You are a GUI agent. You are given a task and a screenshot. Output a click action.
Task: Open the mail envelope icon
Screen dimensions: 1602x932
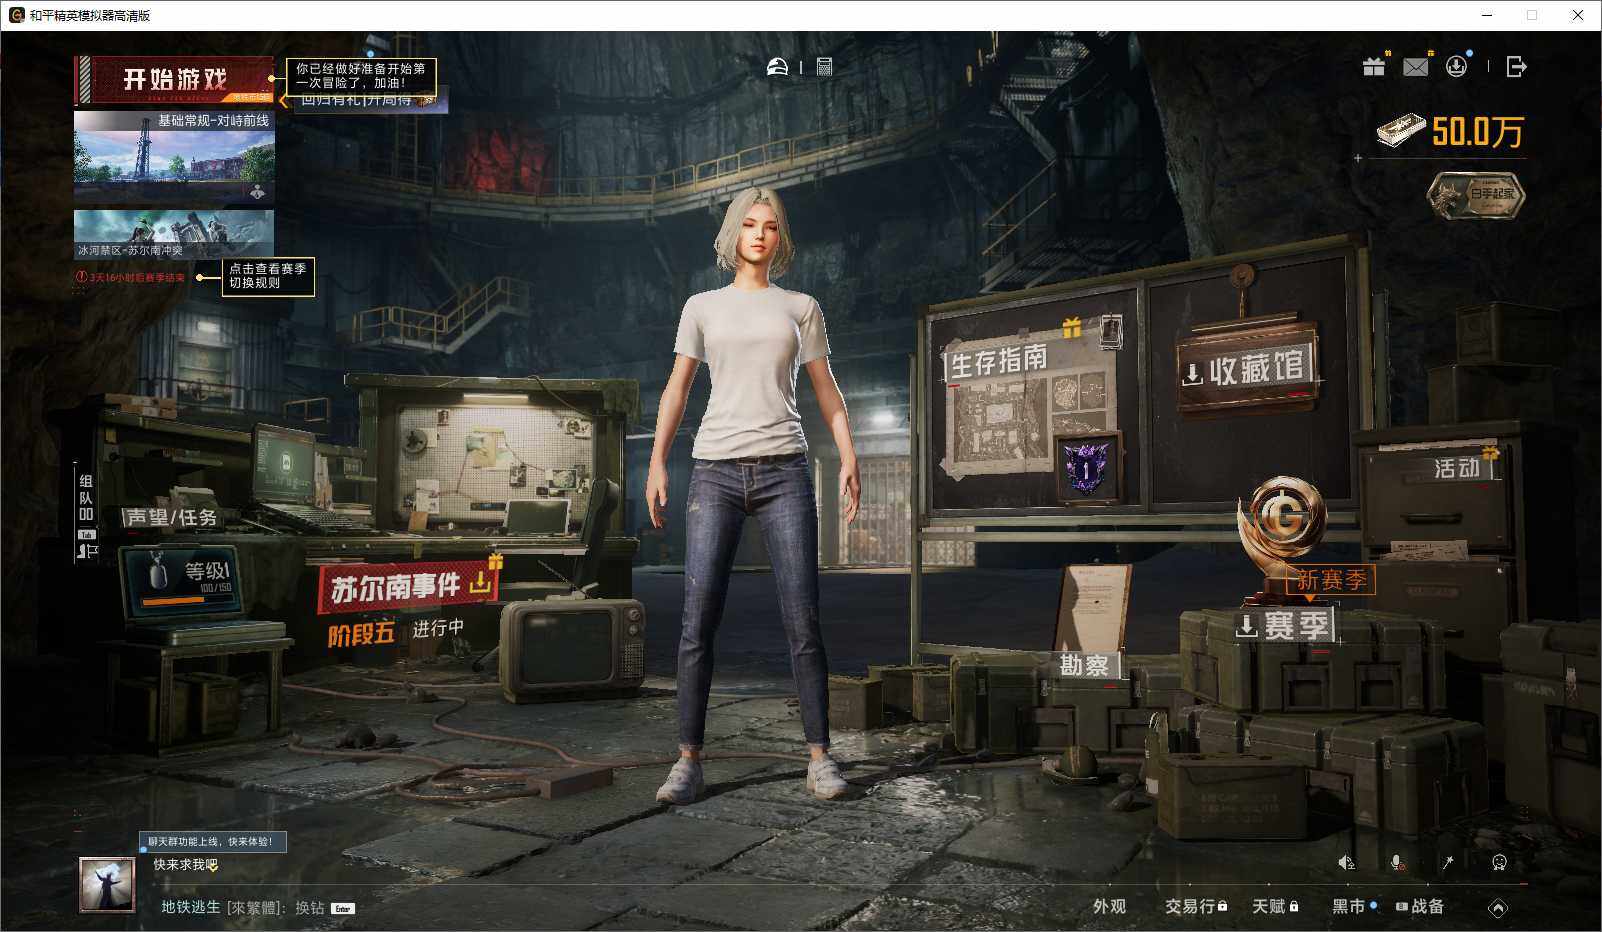(x=1416, y=66)
